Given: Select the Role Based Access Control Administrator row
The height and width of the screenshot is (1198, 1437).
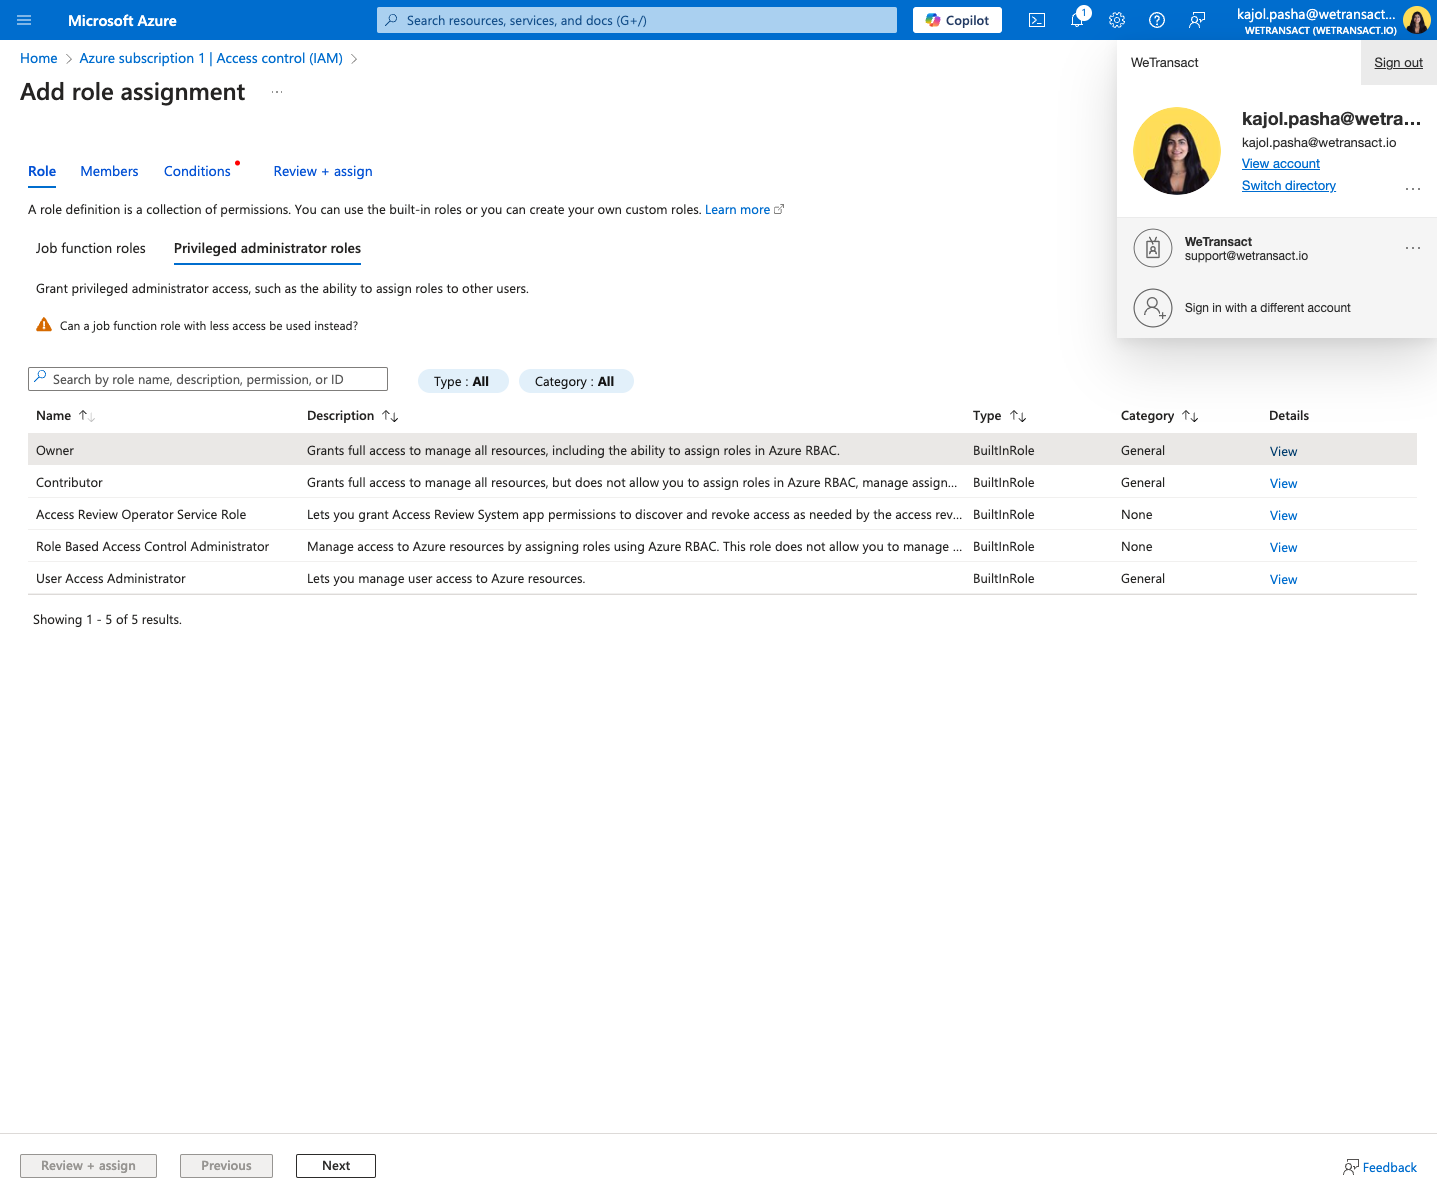Looking at the screenshot, I should 722,547.
